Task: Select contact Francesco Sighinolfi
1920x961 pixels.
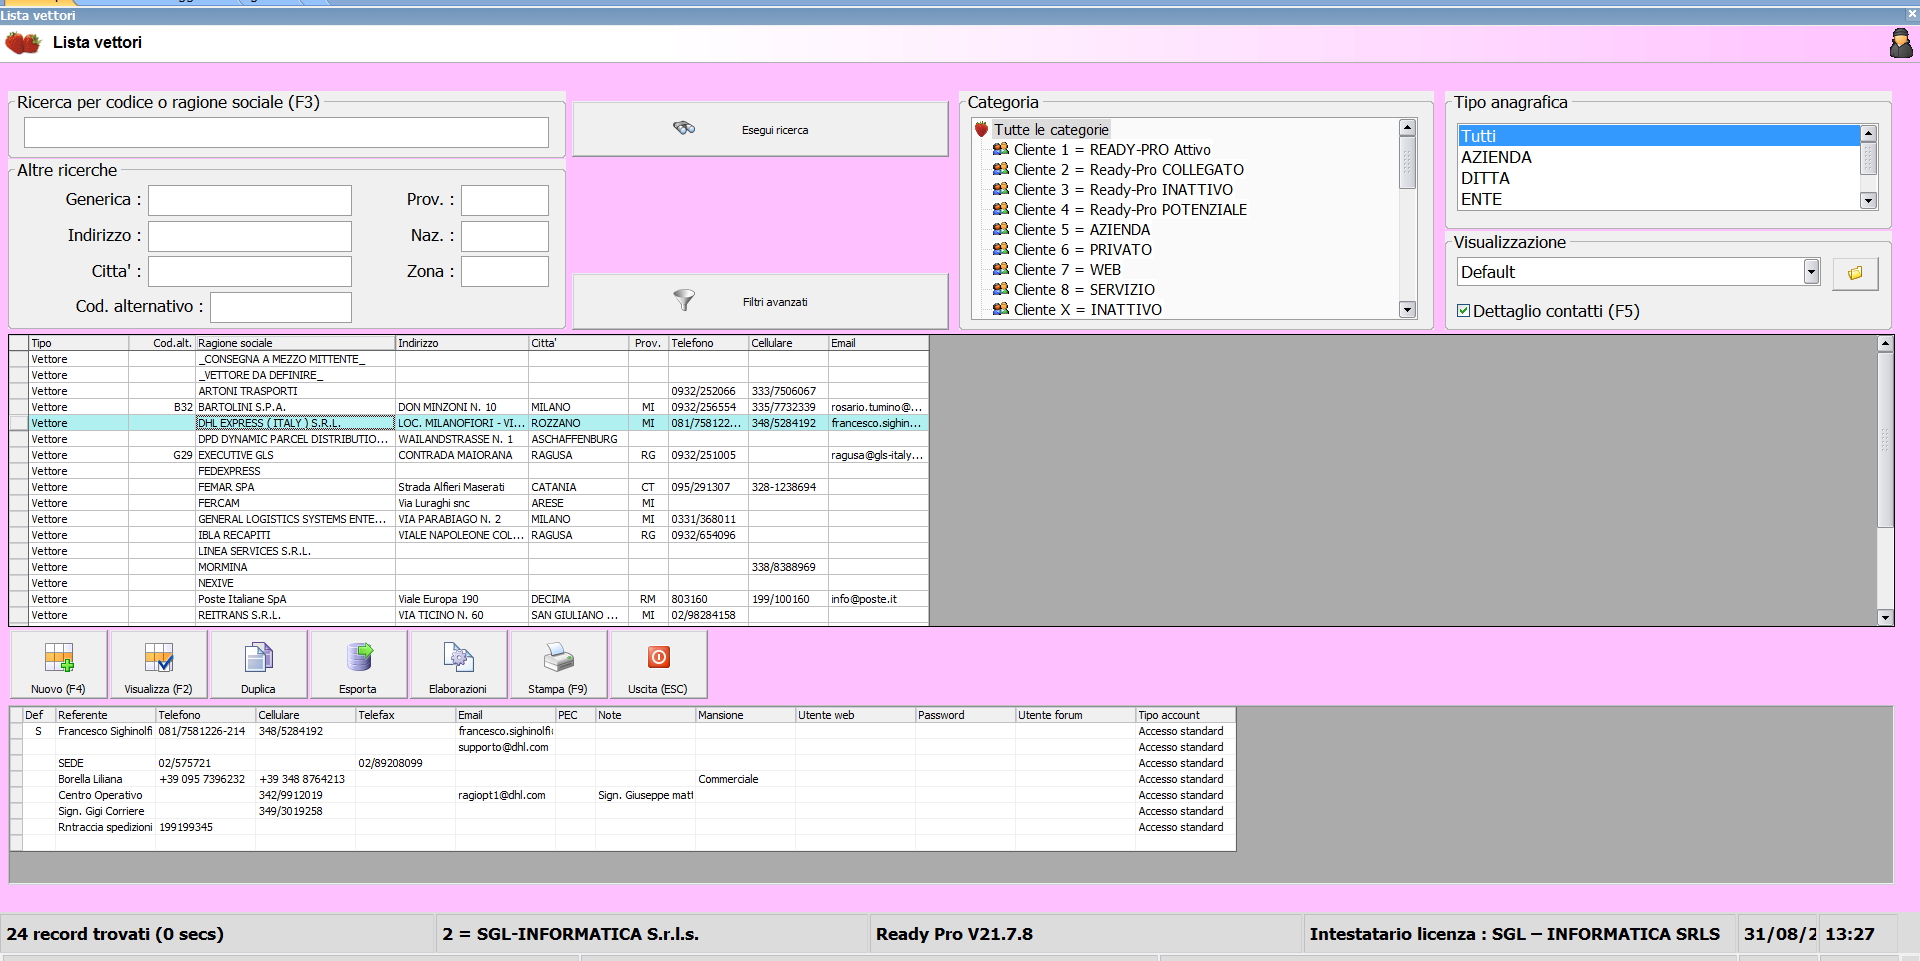Action: pos(623,731)
